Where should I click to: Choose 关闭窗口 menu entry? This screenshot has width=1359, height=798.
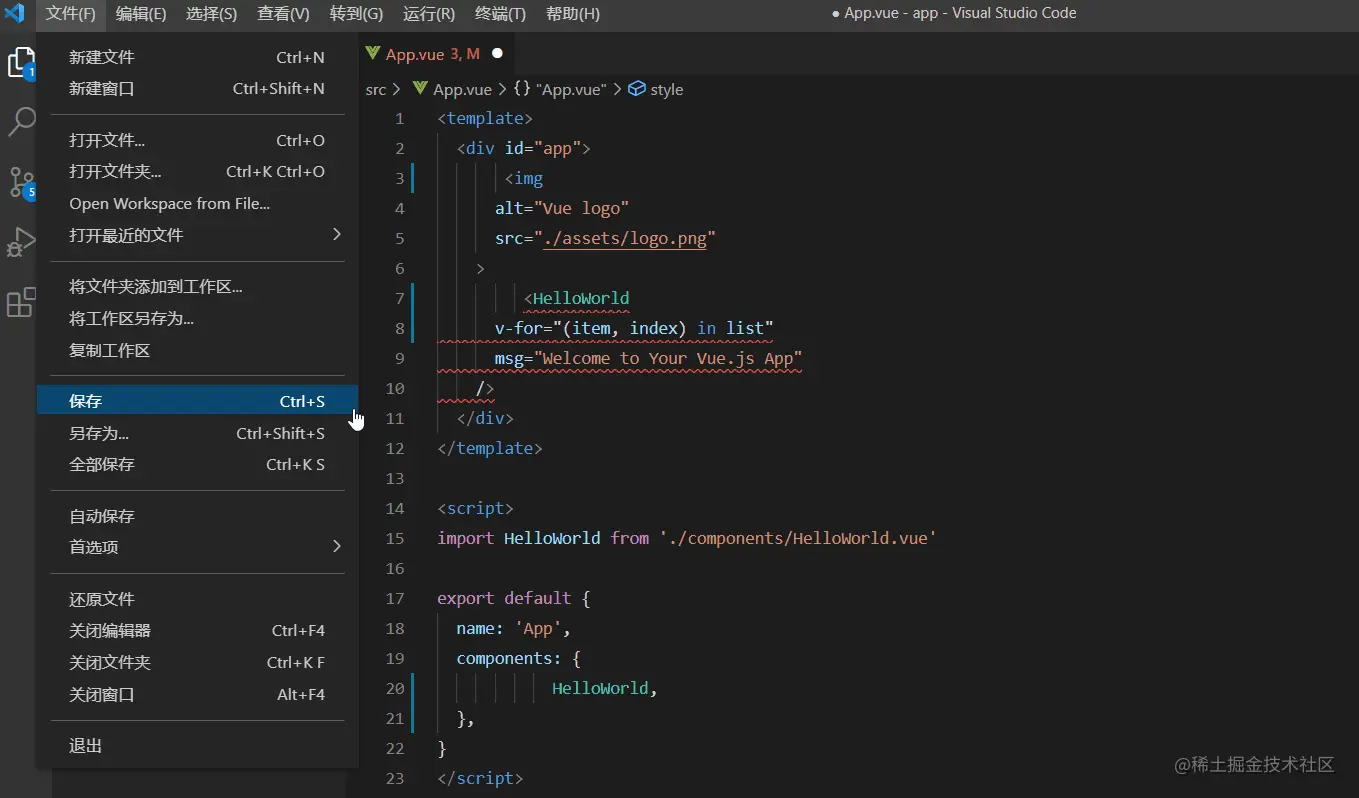pyautogui.click(x=197, y=695)
